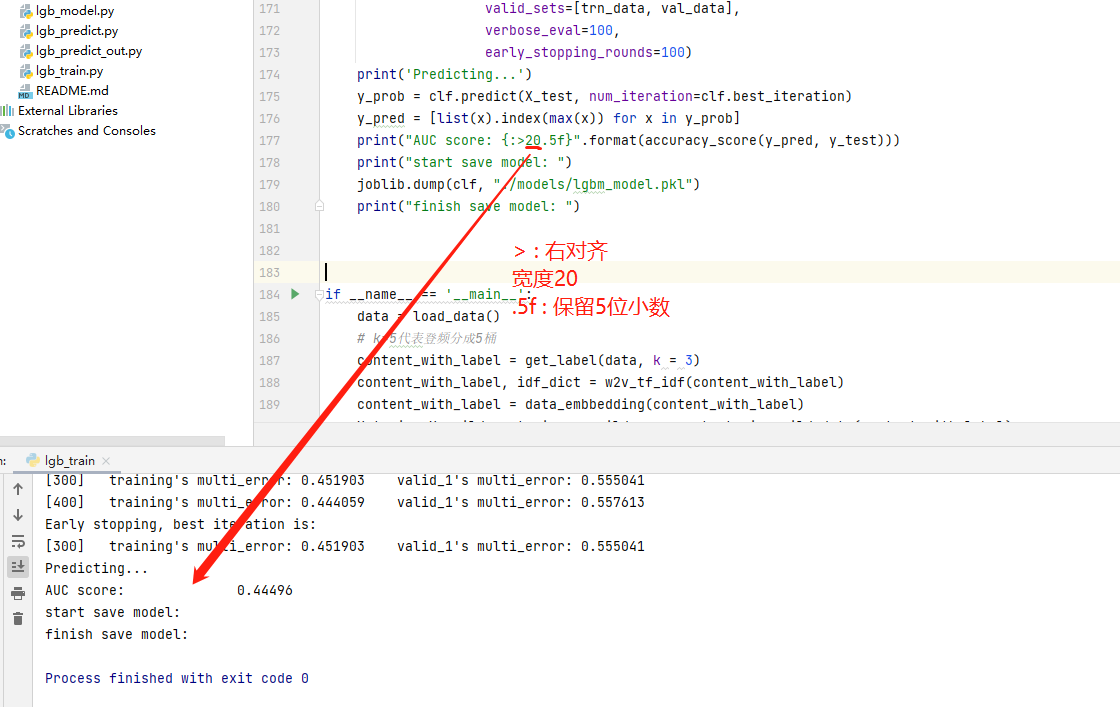Expand External Libraries node
The image size is (1120, 707).
[68, 111]
